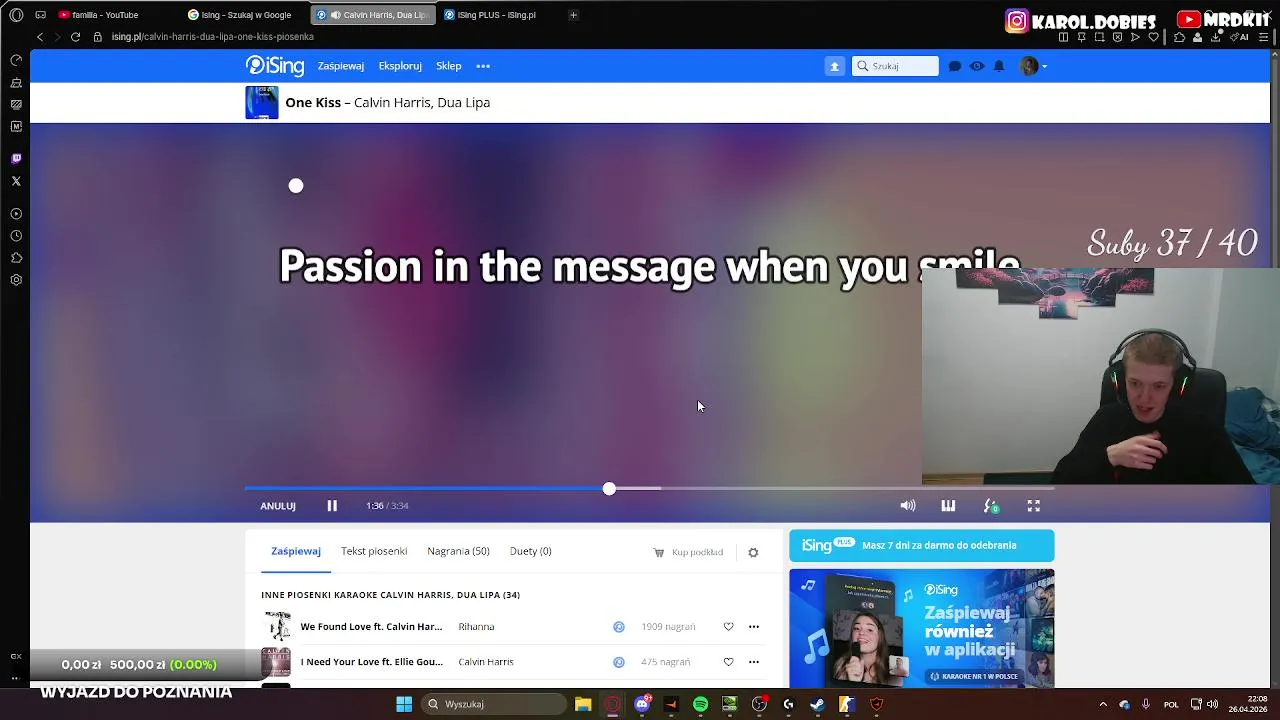Image resolution: width=1280 pixels, height=720 pixels.
Task: Open Opera sidebar settings gear
Action: 16,280
